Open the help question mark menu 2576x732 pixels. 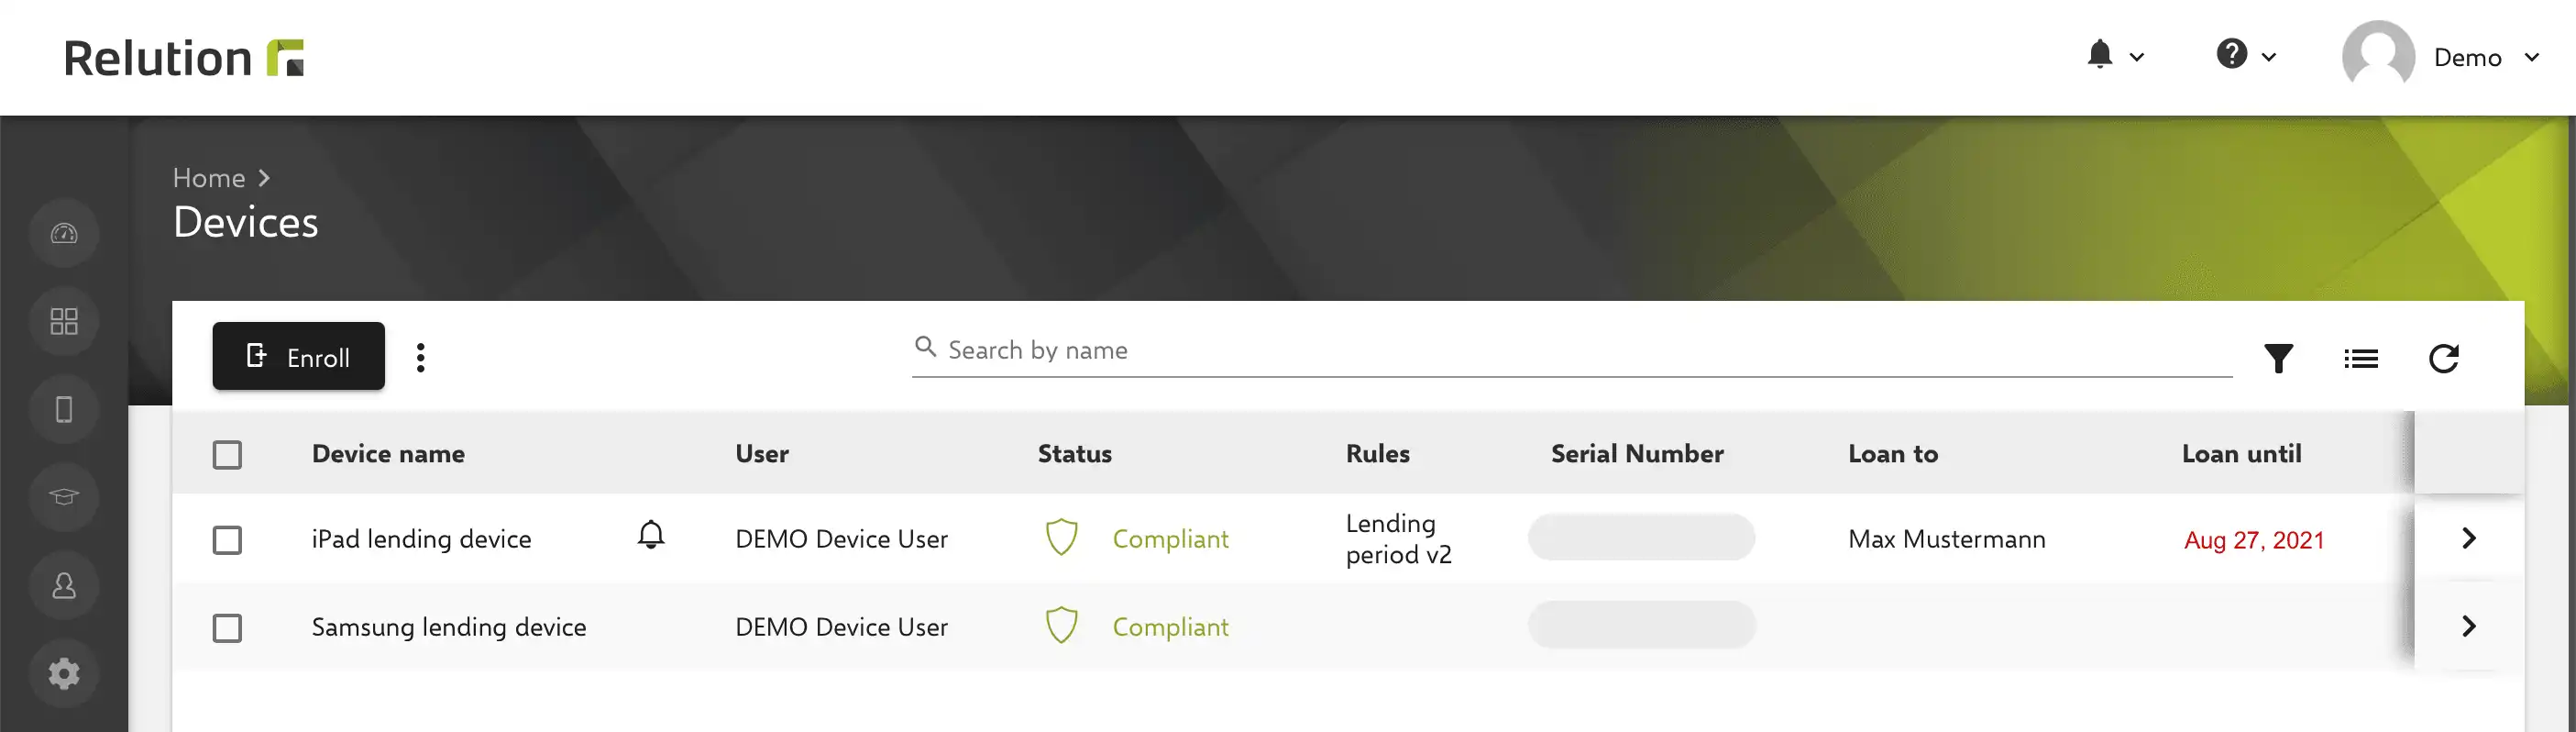click(x=2232, y=55)
